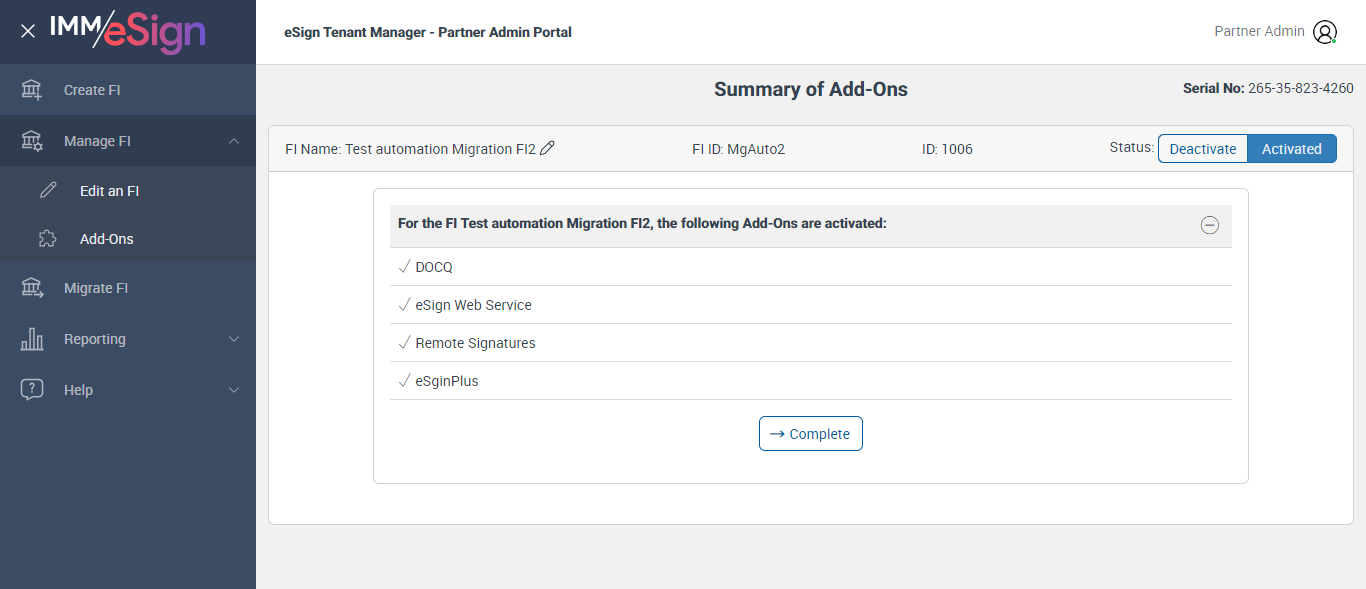The height and width of the screenshot is (589, 1366).
Task: Click the Add-Ons puzzle piece icon
Action: pos(48,239)
